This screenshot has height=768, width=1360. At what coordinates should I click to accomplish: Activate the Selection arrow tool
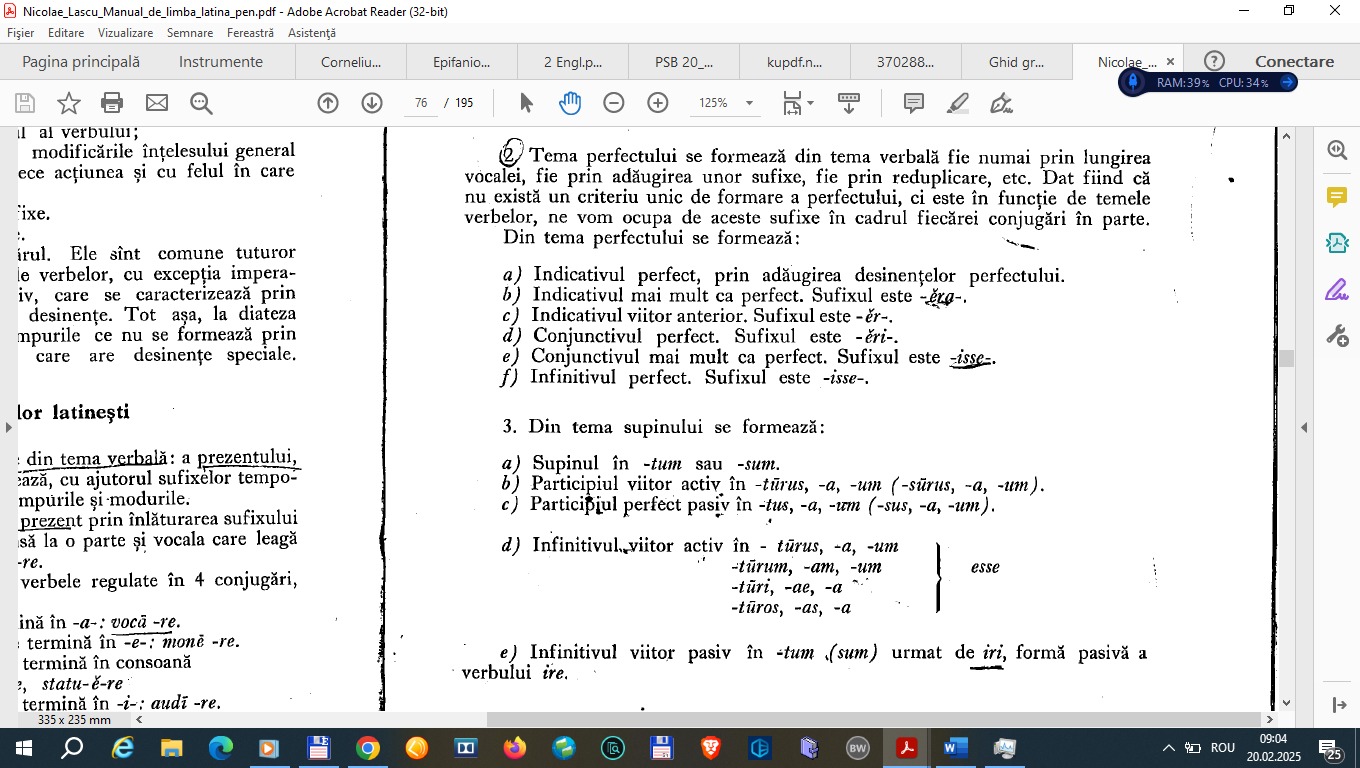(527, 103)
